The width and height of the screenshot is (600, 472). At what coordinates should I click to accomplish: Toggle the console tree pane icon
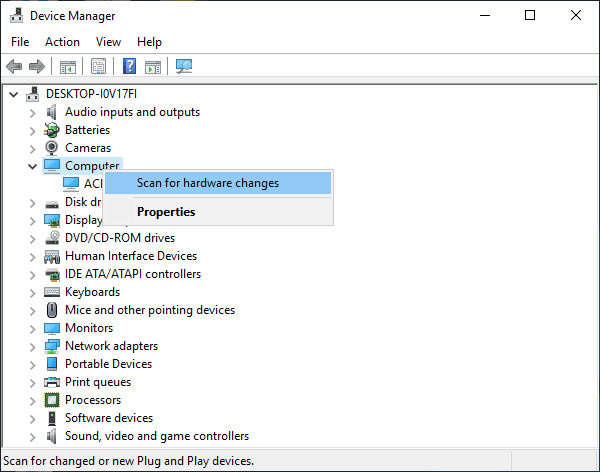tap(68, 67)
